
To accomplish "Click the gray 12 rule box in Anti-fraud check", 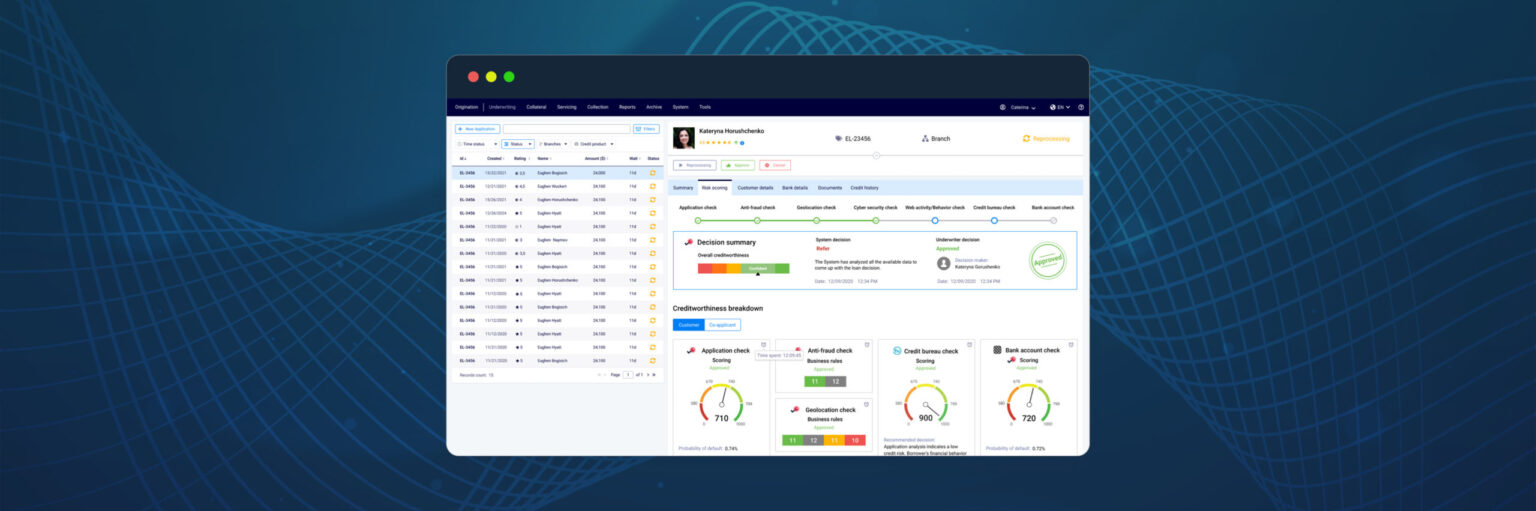I will pyautogui.click(x=836, y=381).
